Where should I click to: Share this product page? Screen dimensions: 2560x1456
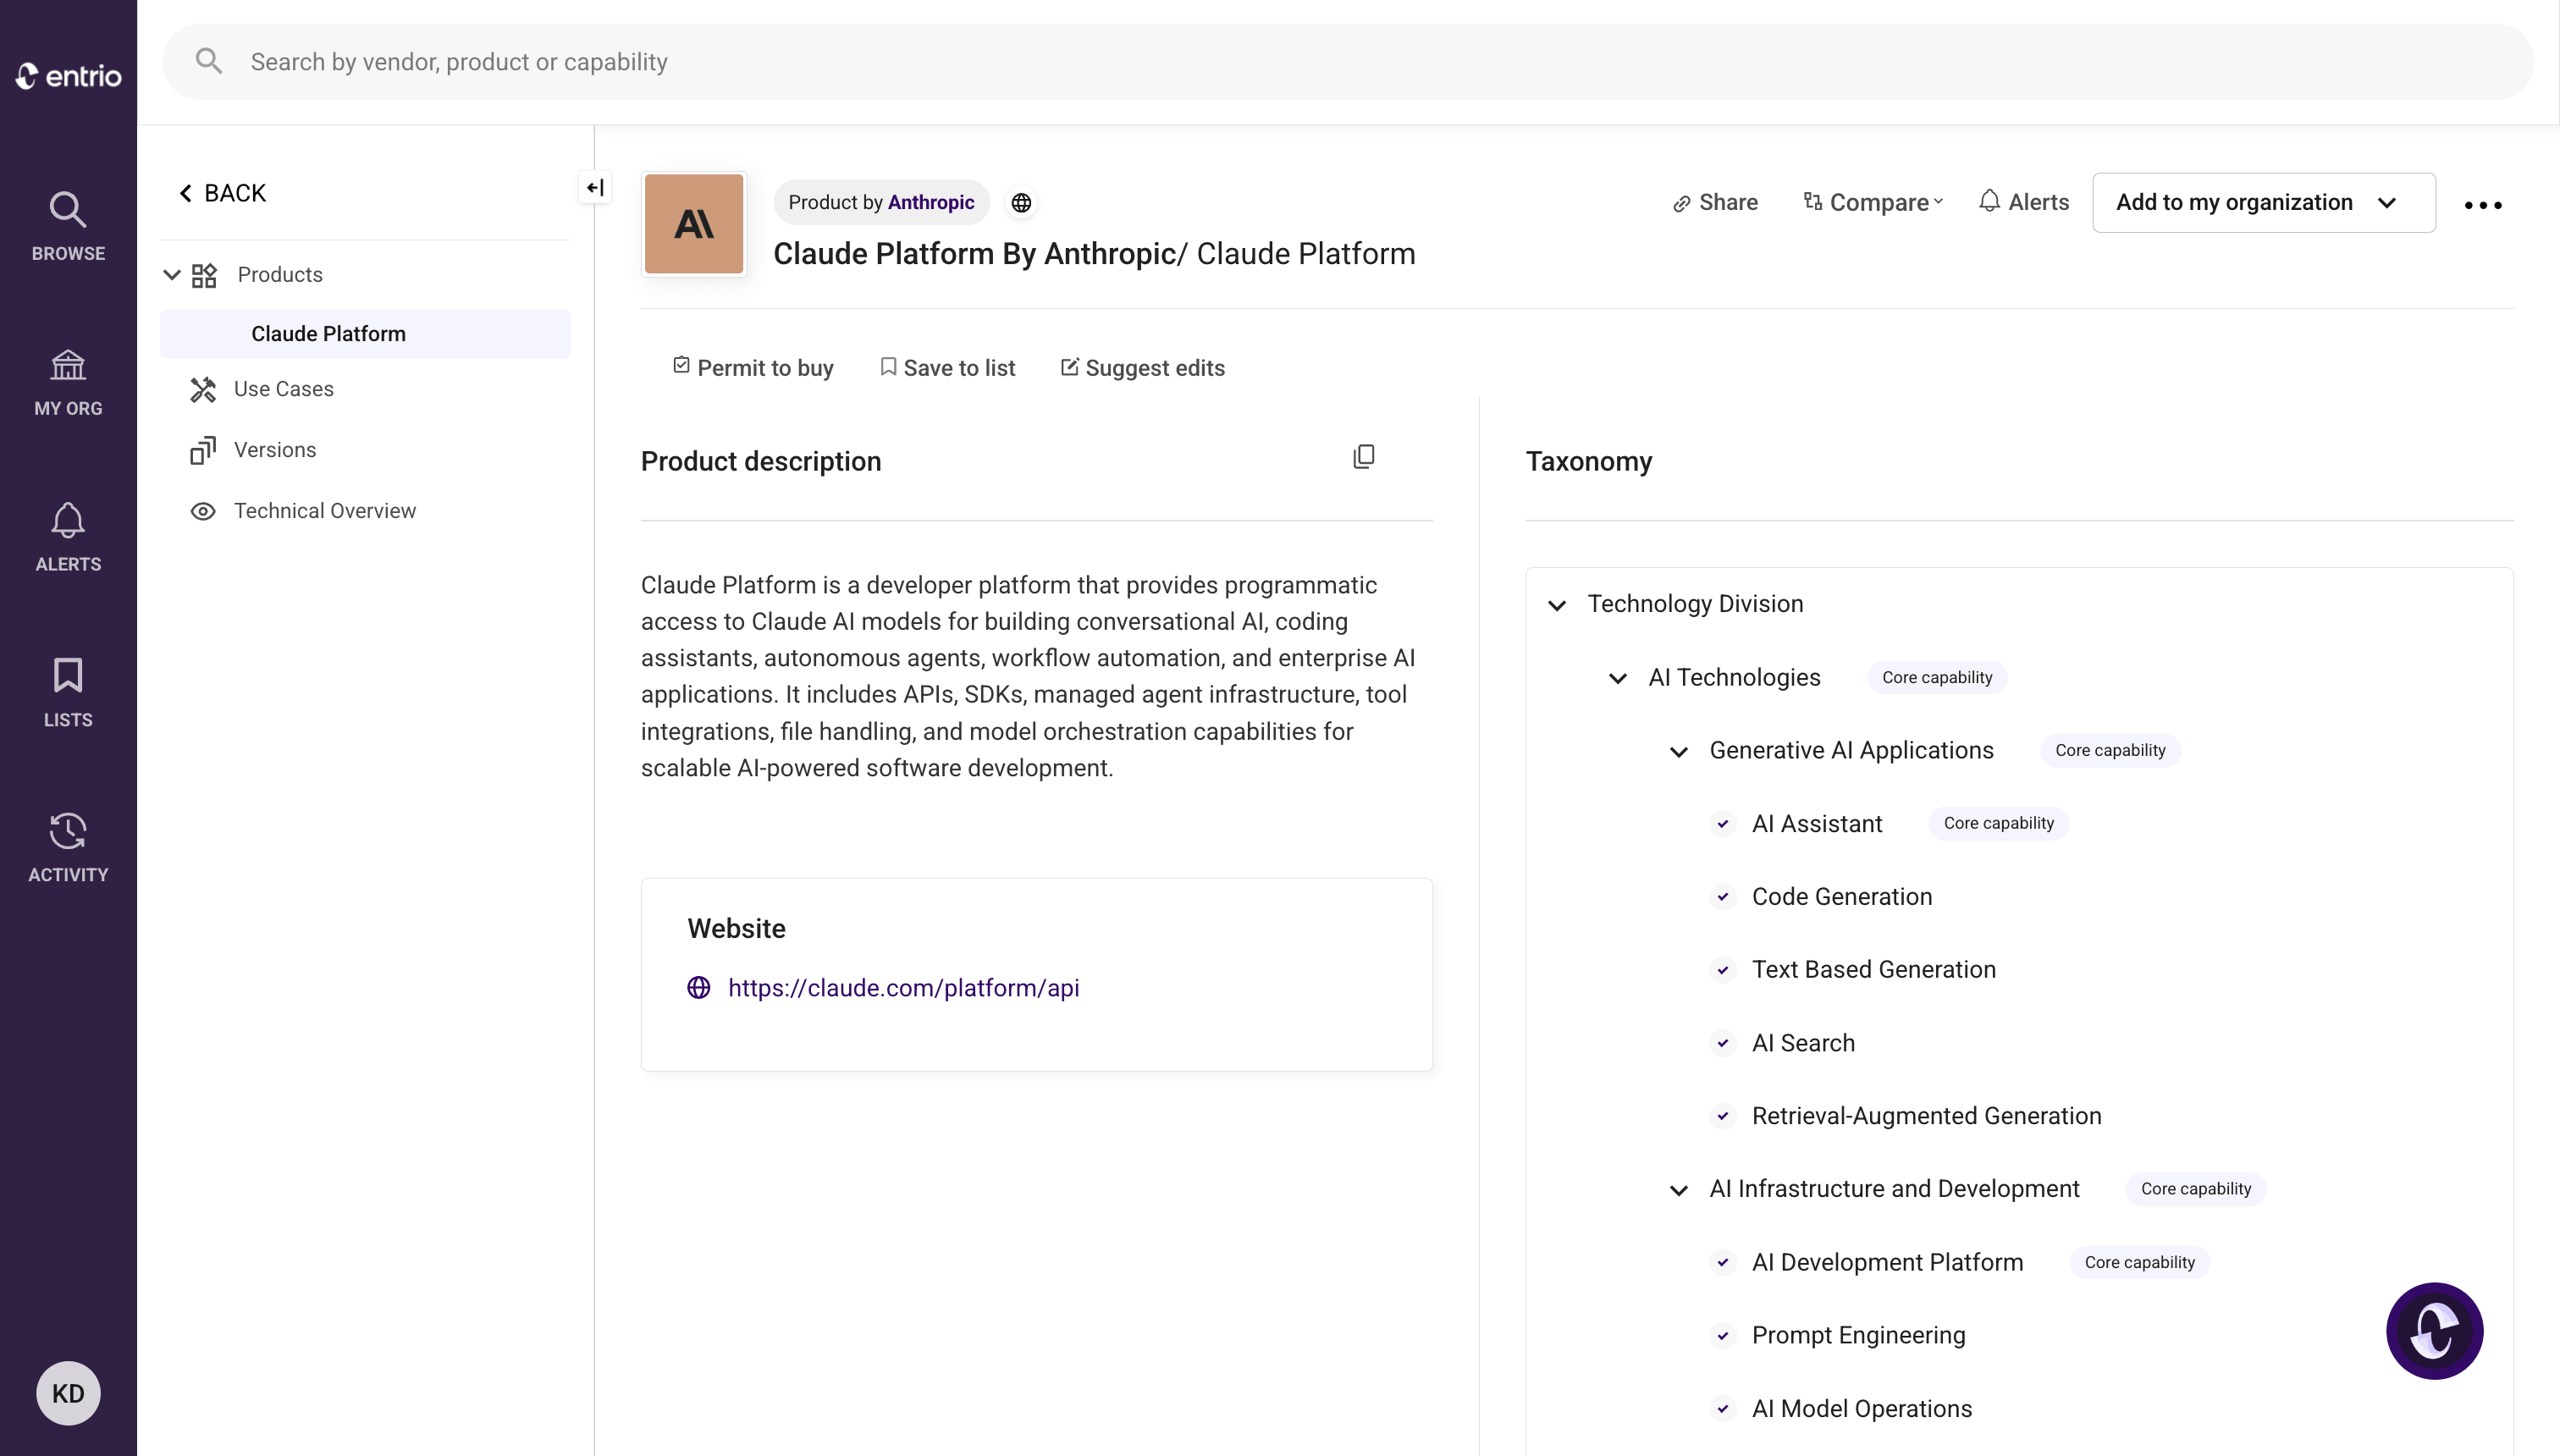1715,202
